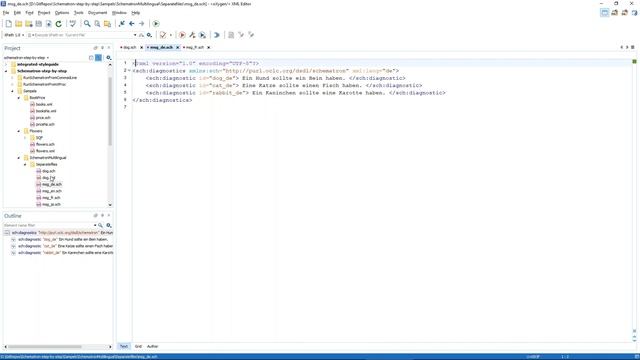Image resolution: width=640 pixels, height=360 pixels.
Task: Open the XPath history dropdown arrow
Action: pyautogui.click(x=135, y=35)
